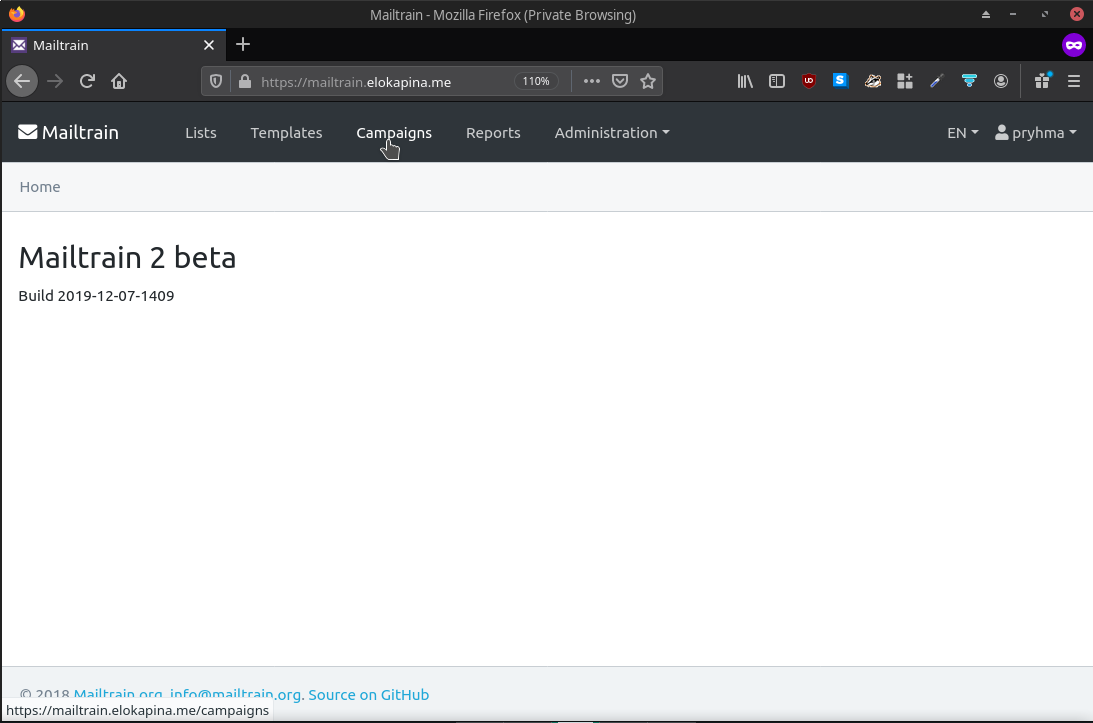This screenshot has width=1093, height=723.
Task: Click the padlock site security icon
Action: click(245, 82)
